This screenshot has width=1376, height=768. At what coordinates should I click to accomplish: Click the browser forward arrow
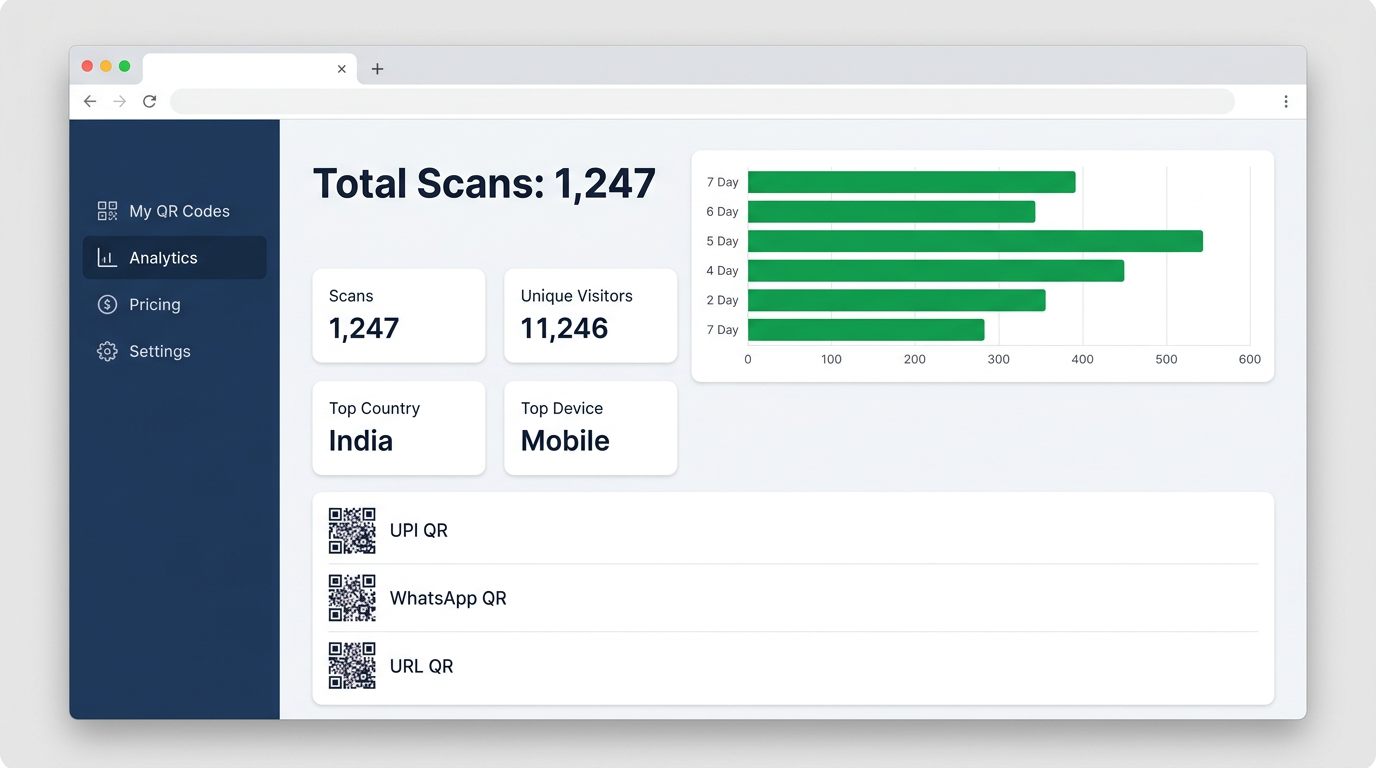tap(119, 101)
